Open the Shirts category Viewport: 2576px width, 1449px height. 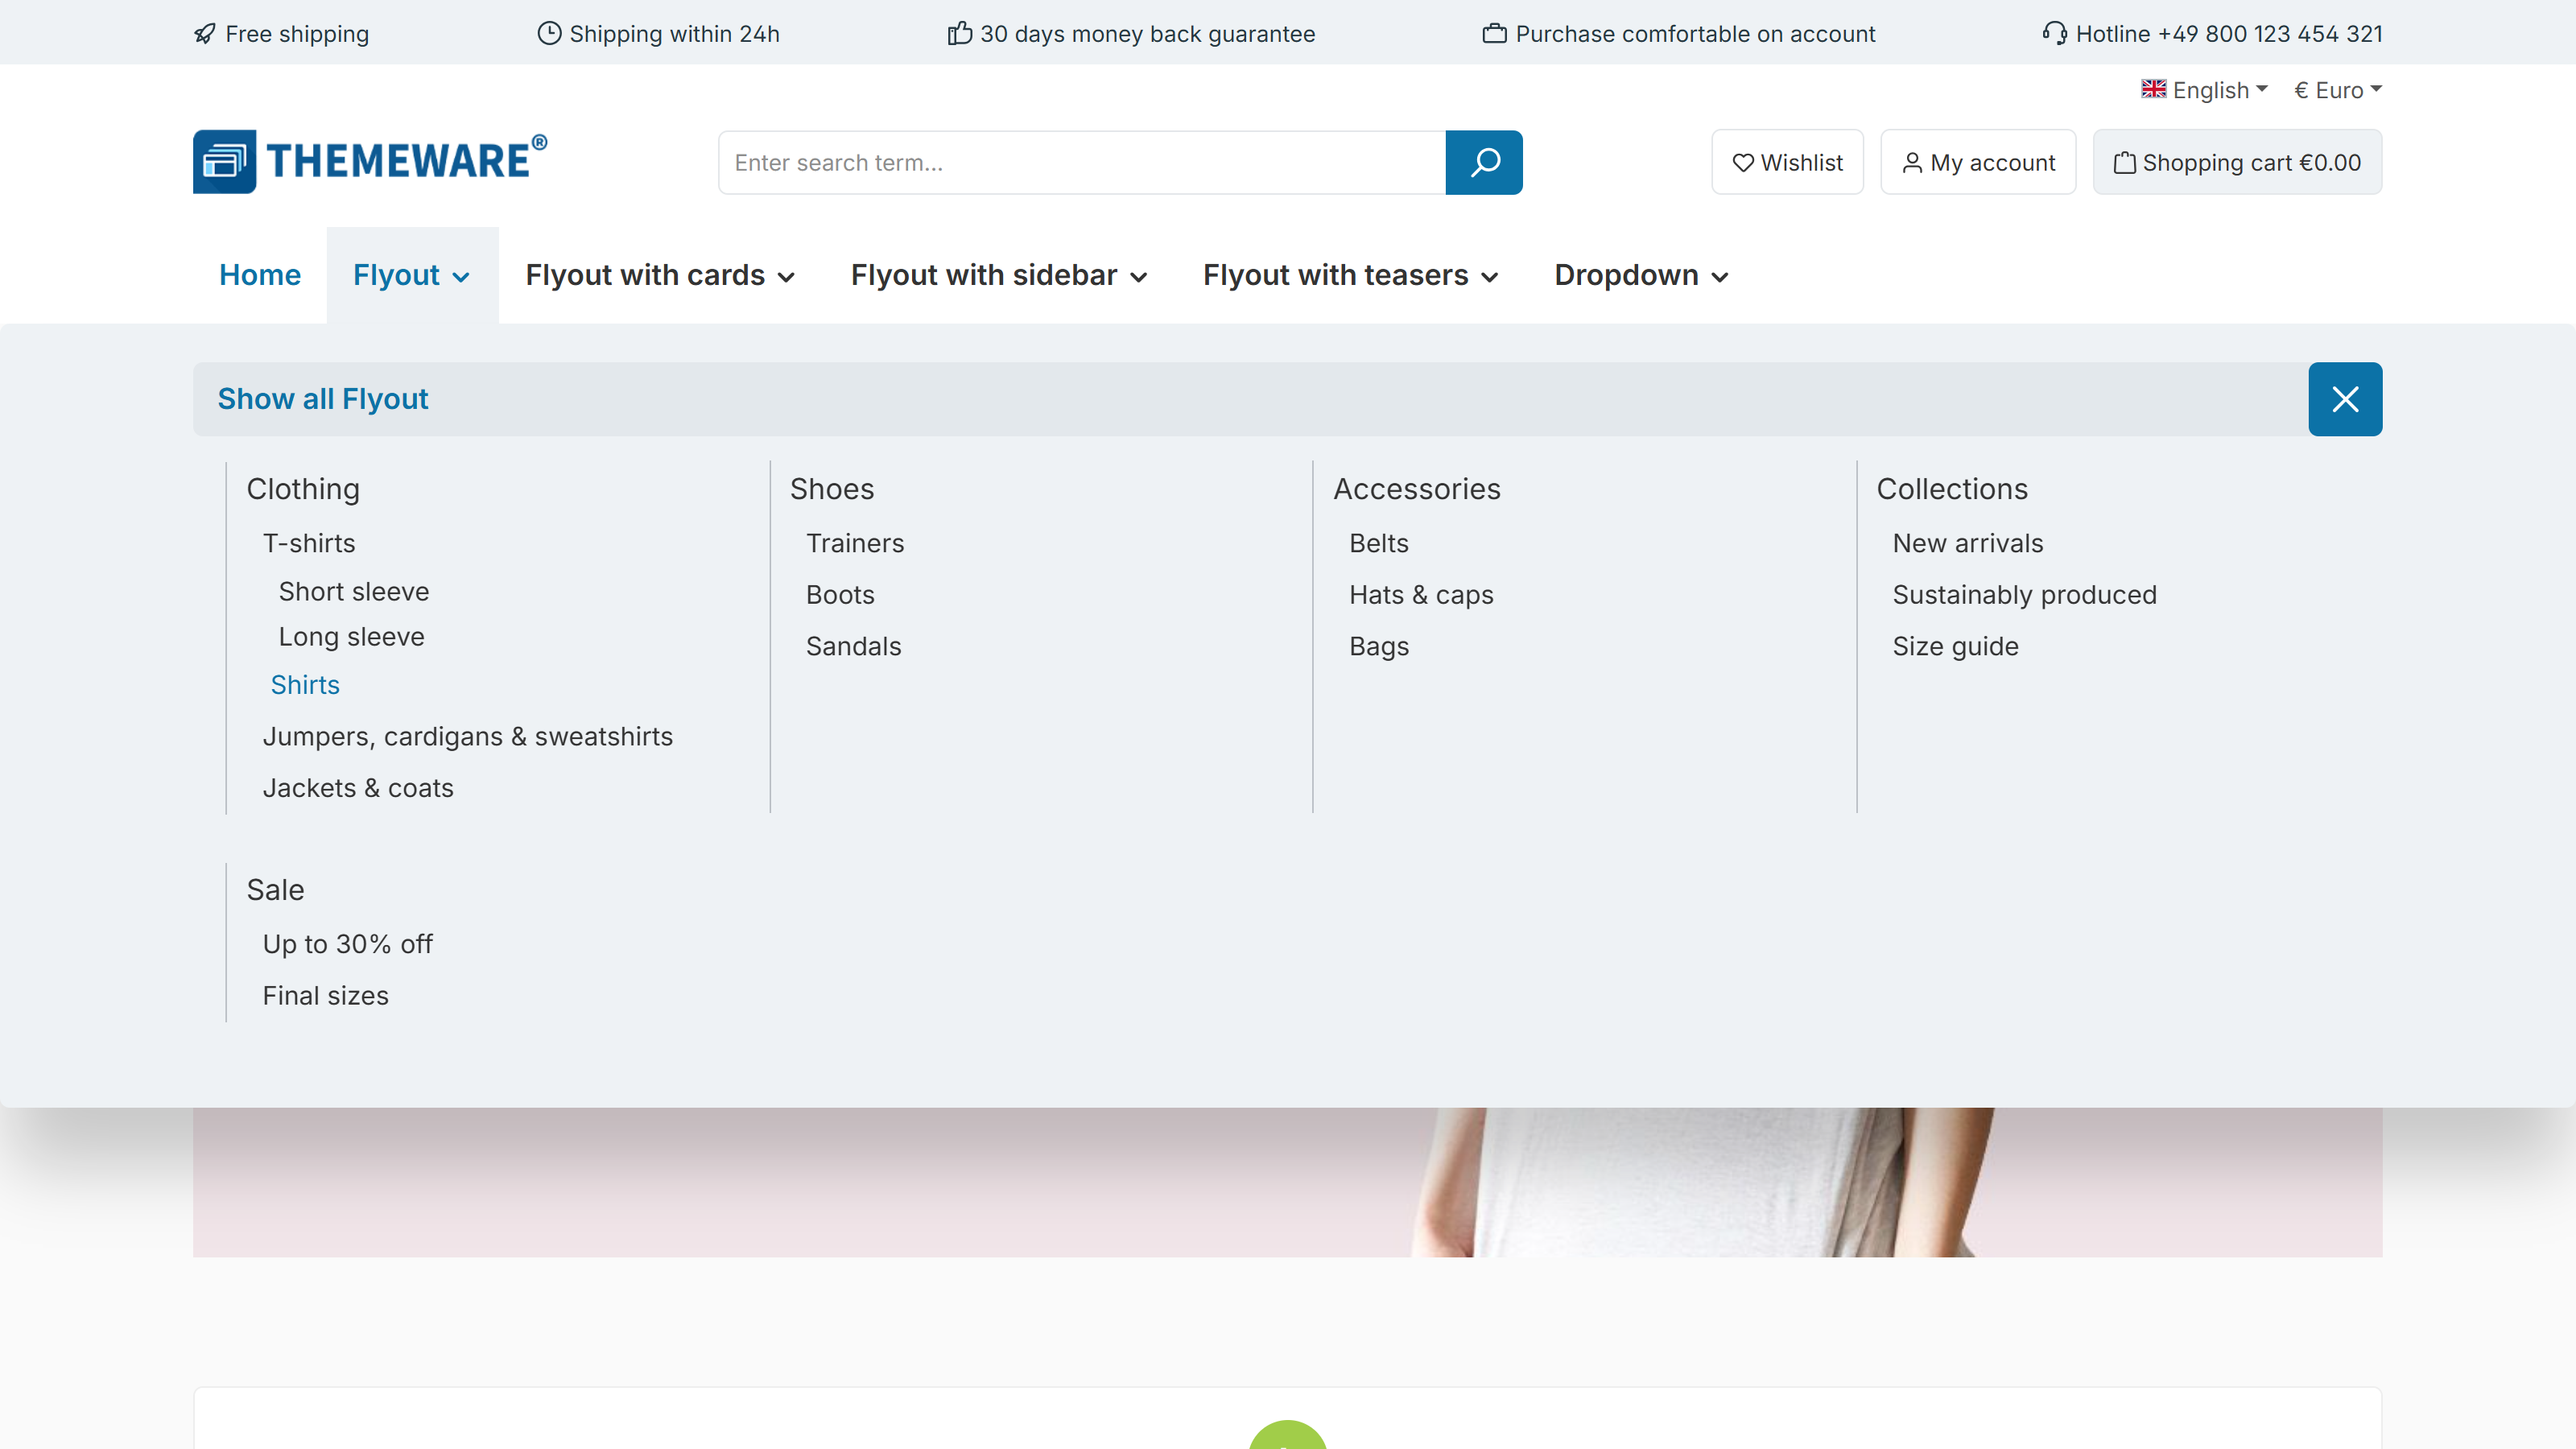(x=305, y=685)
